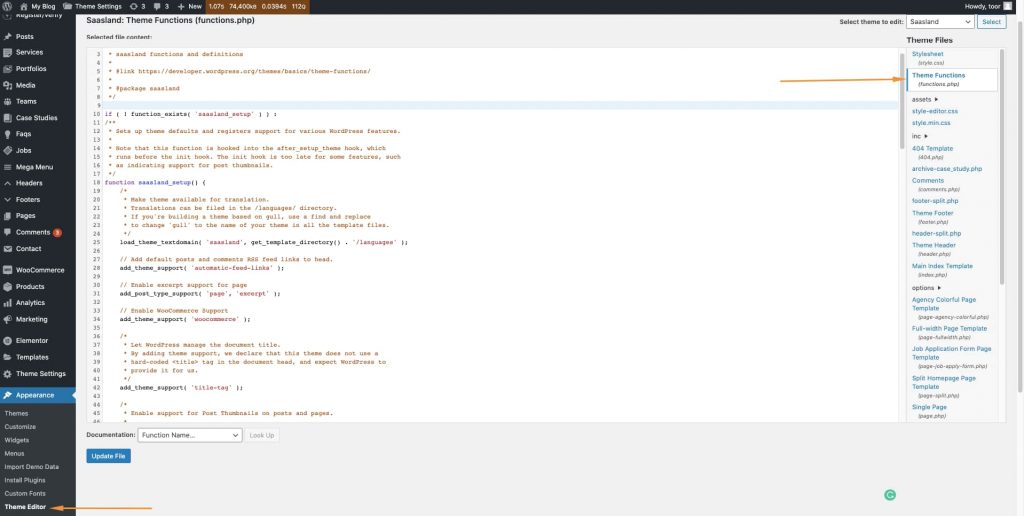Open the Theme Editor submenu item
This screenshot has width=1024, height=516.
25,507
